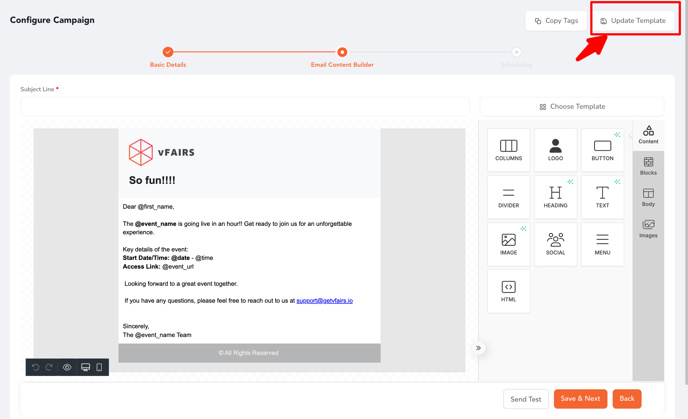The image size is (688, 419).
Task: Select the Columns content block
Action: (508, 150)
